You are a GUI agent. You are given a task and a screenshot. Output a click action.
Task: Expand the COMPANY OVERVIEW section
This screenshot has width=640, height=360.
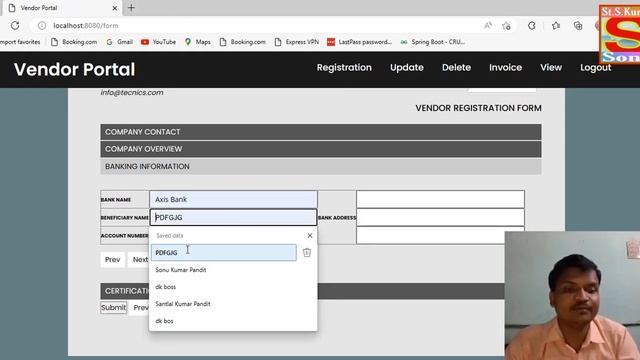click(x=321, y=149)
